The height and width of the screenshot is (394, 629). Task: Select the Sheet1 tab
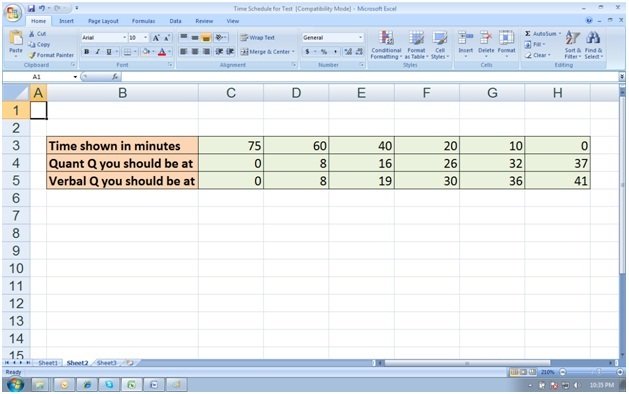click(x=48, y=363)
